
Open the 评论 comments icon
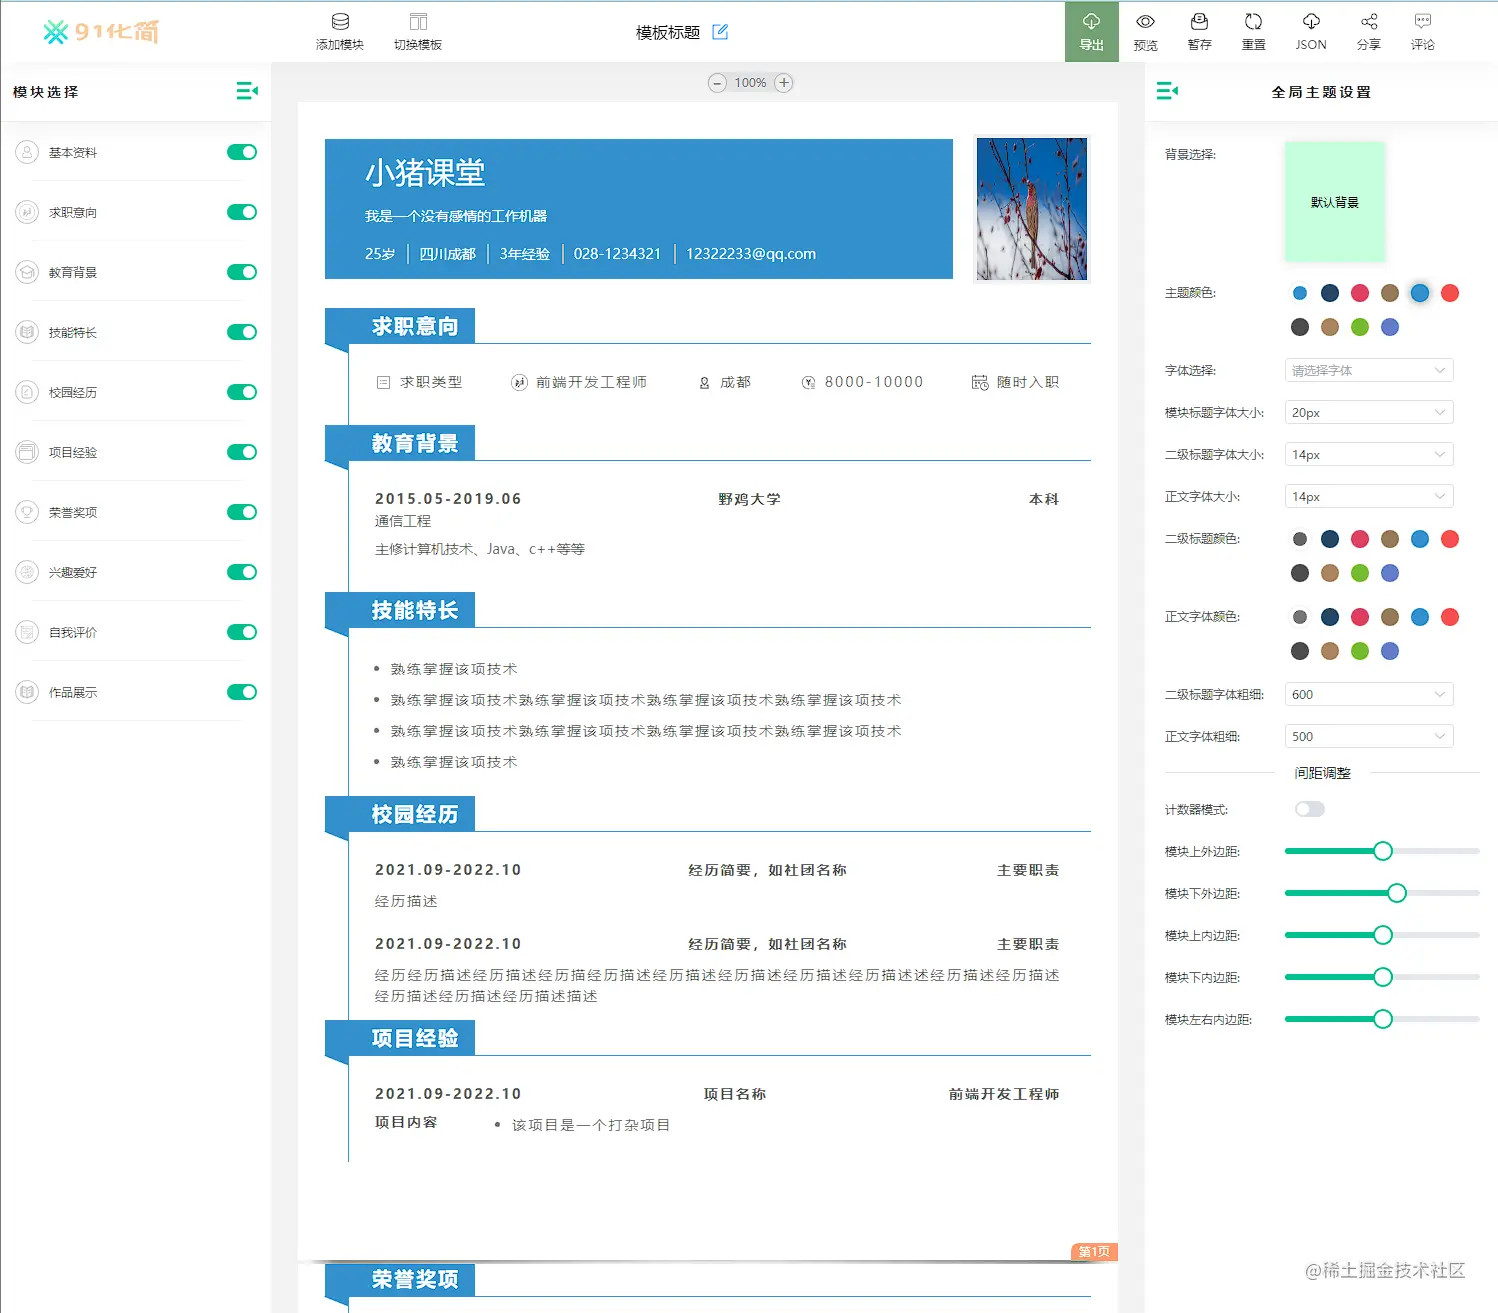click(1423, 31)
